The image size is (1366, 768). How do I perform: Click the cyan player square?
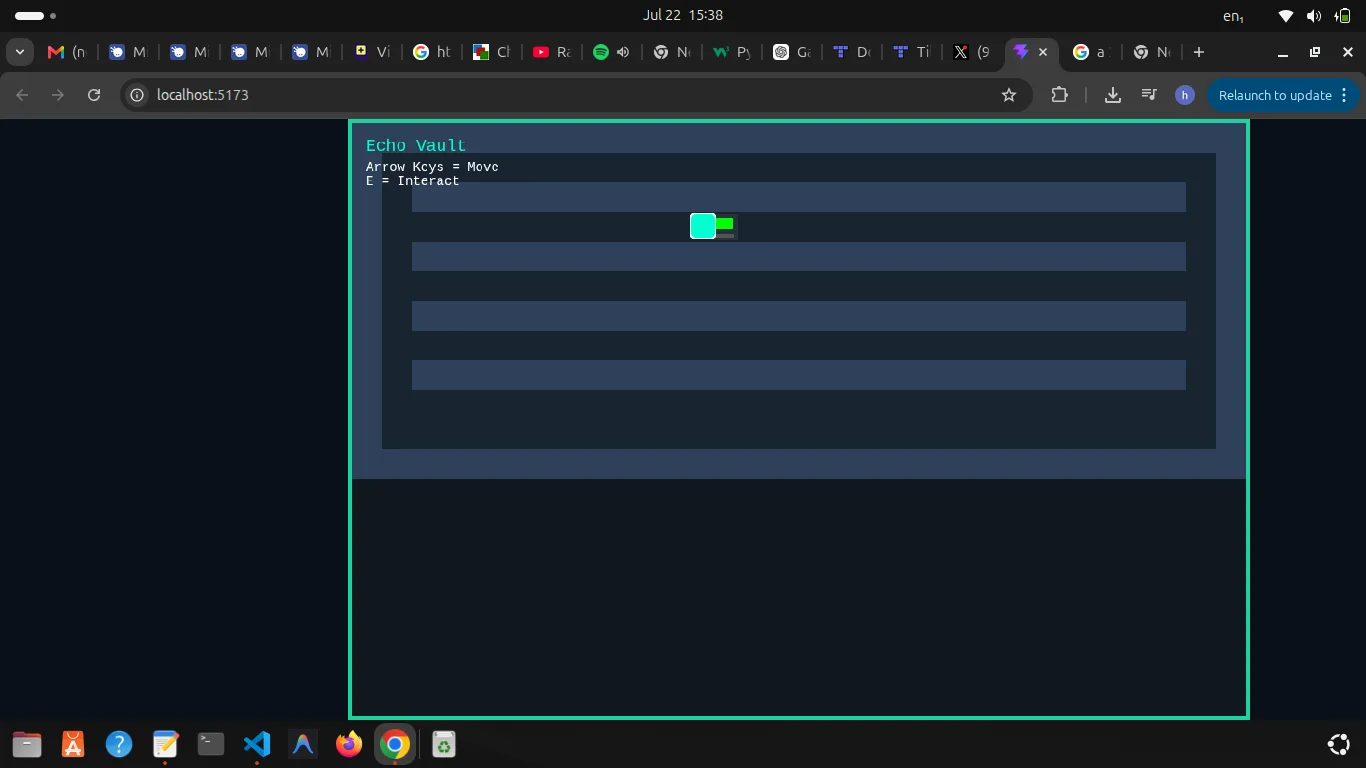(x=703, y=226)
